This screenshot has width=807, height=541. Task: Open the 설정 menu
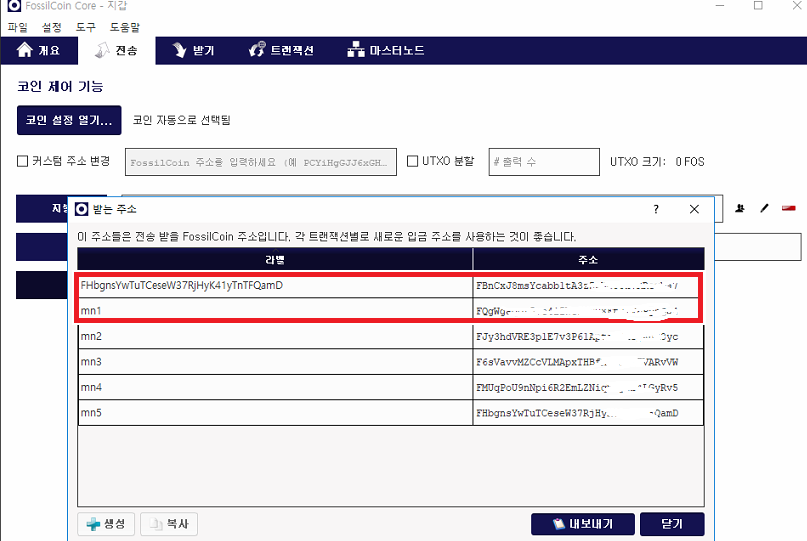point(51,27)
